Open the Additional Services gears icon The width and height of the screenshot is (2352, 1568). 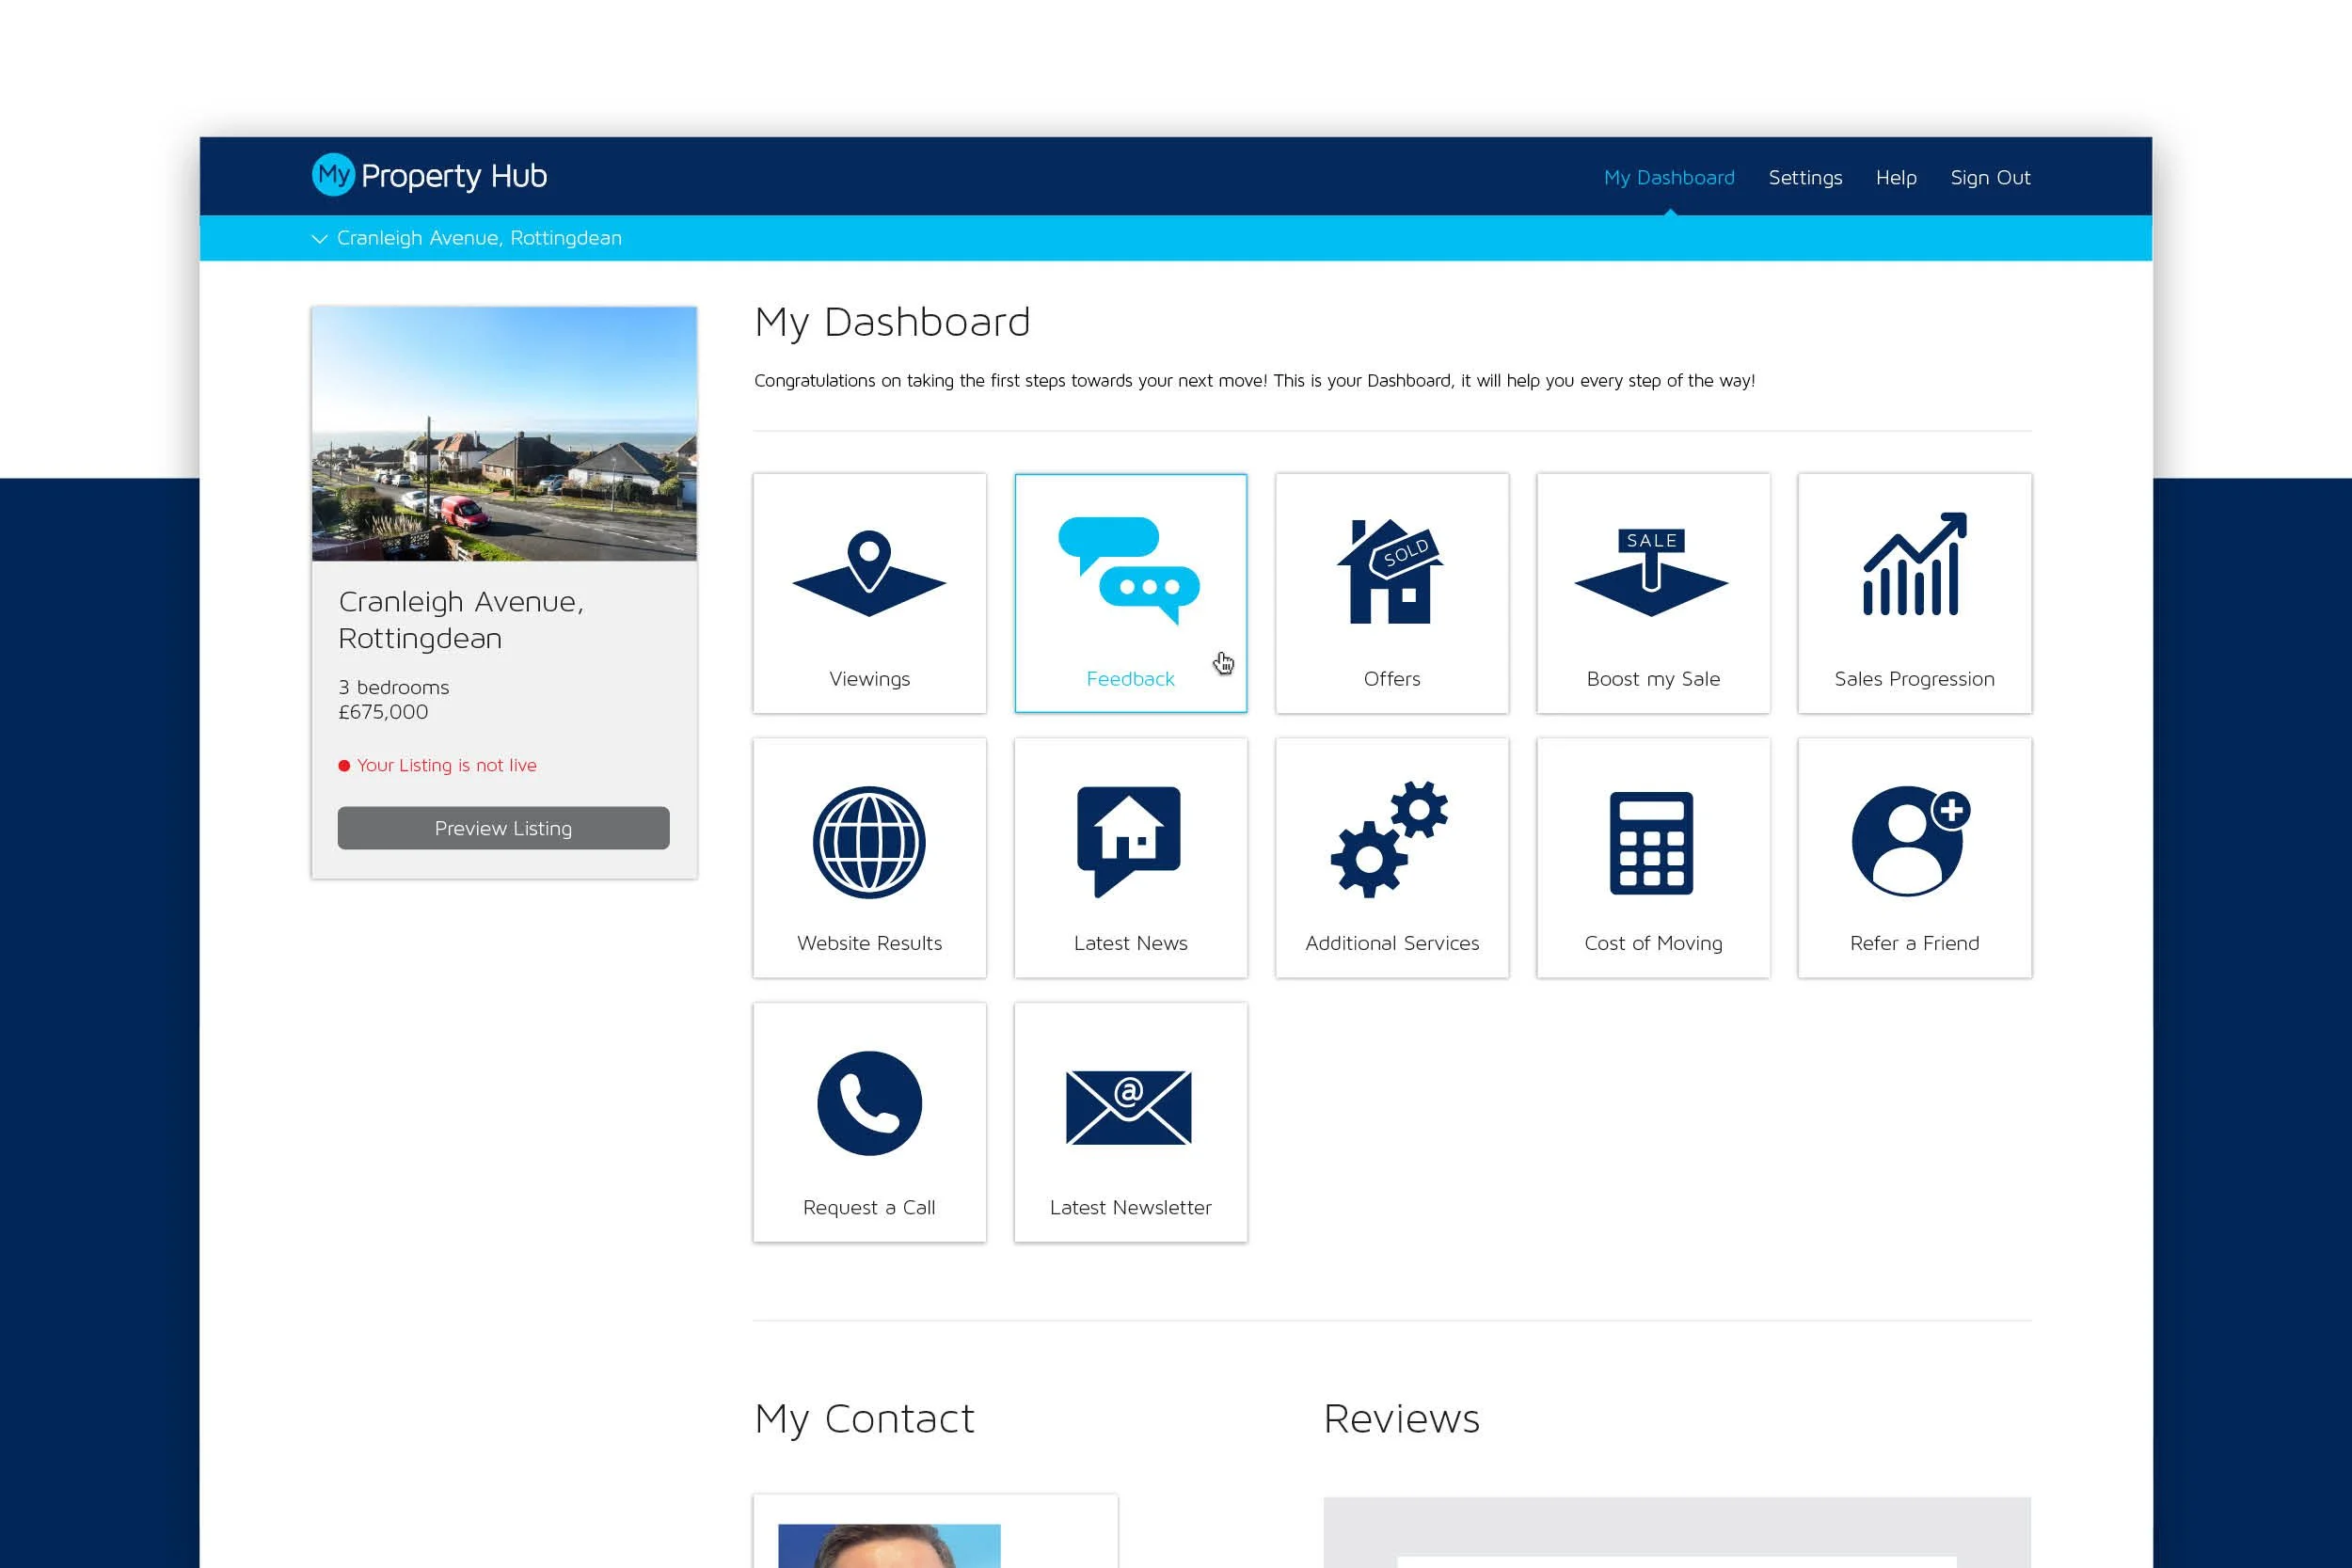pos(1390,839)
